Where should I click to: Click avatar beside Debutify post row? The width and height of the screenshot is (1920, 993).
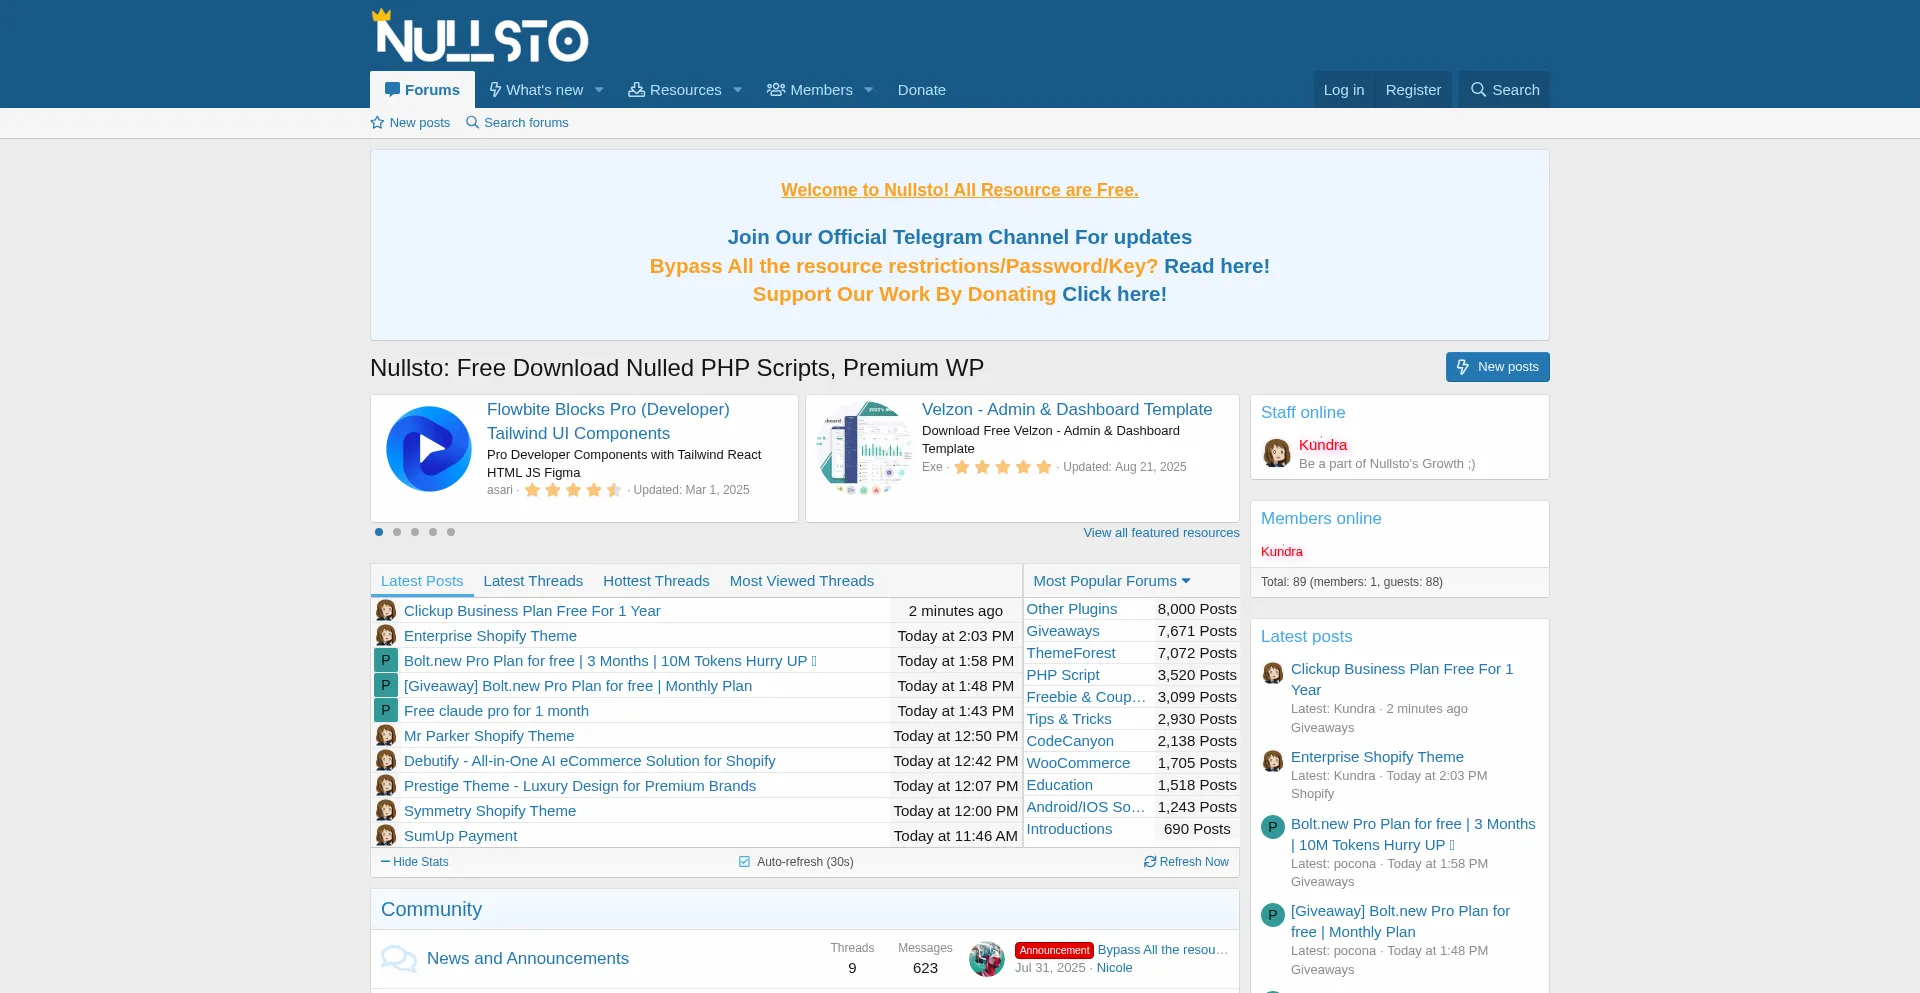(x=386, y=760)
